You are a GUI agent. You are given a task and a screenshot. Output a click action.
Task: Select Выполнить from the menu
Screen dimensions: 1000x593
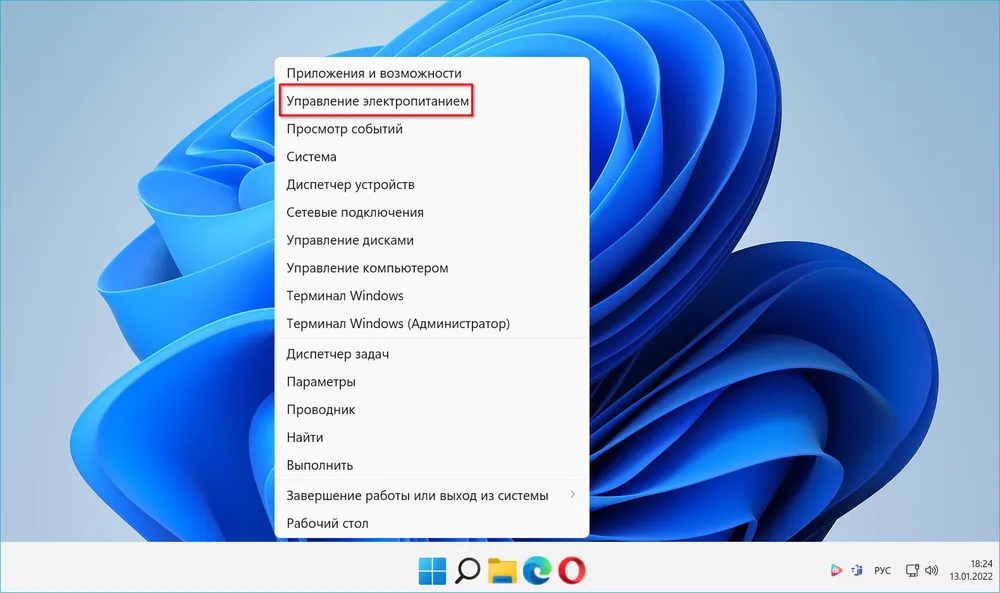tap(319, 465)
